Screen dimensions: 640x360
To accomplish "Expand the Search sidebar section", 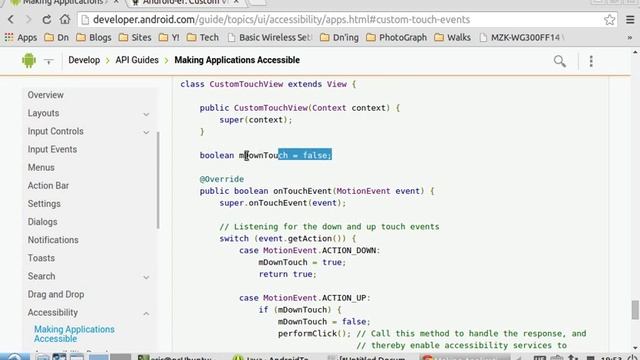I will pos(146,277).
